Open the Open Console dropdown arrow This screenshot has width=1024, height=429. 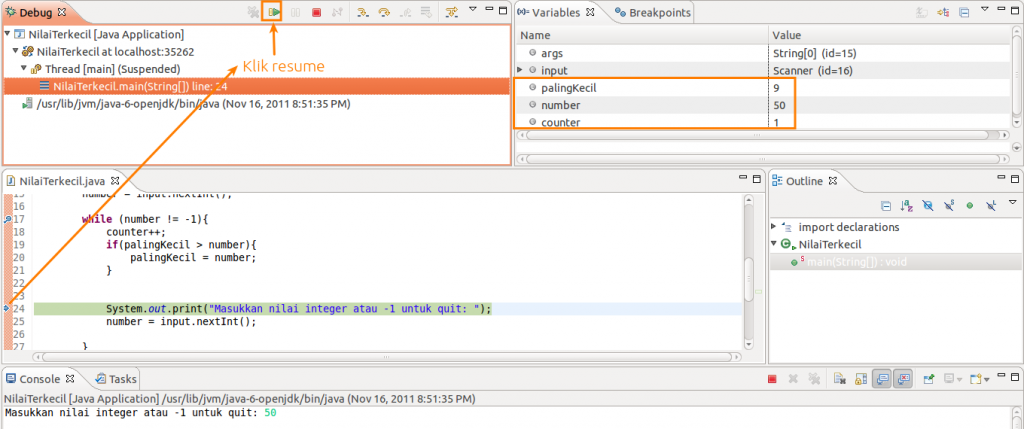986,380
